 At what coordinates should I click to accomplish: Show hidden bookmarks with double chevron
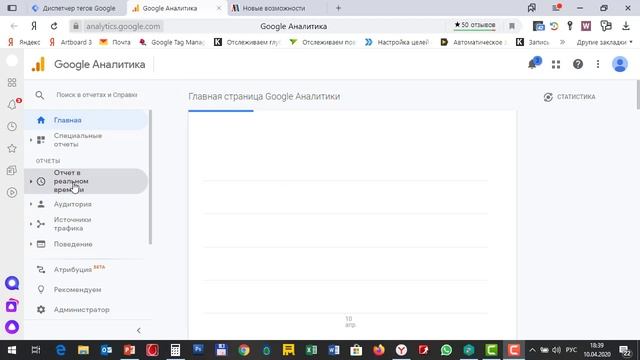coord(562,42)
